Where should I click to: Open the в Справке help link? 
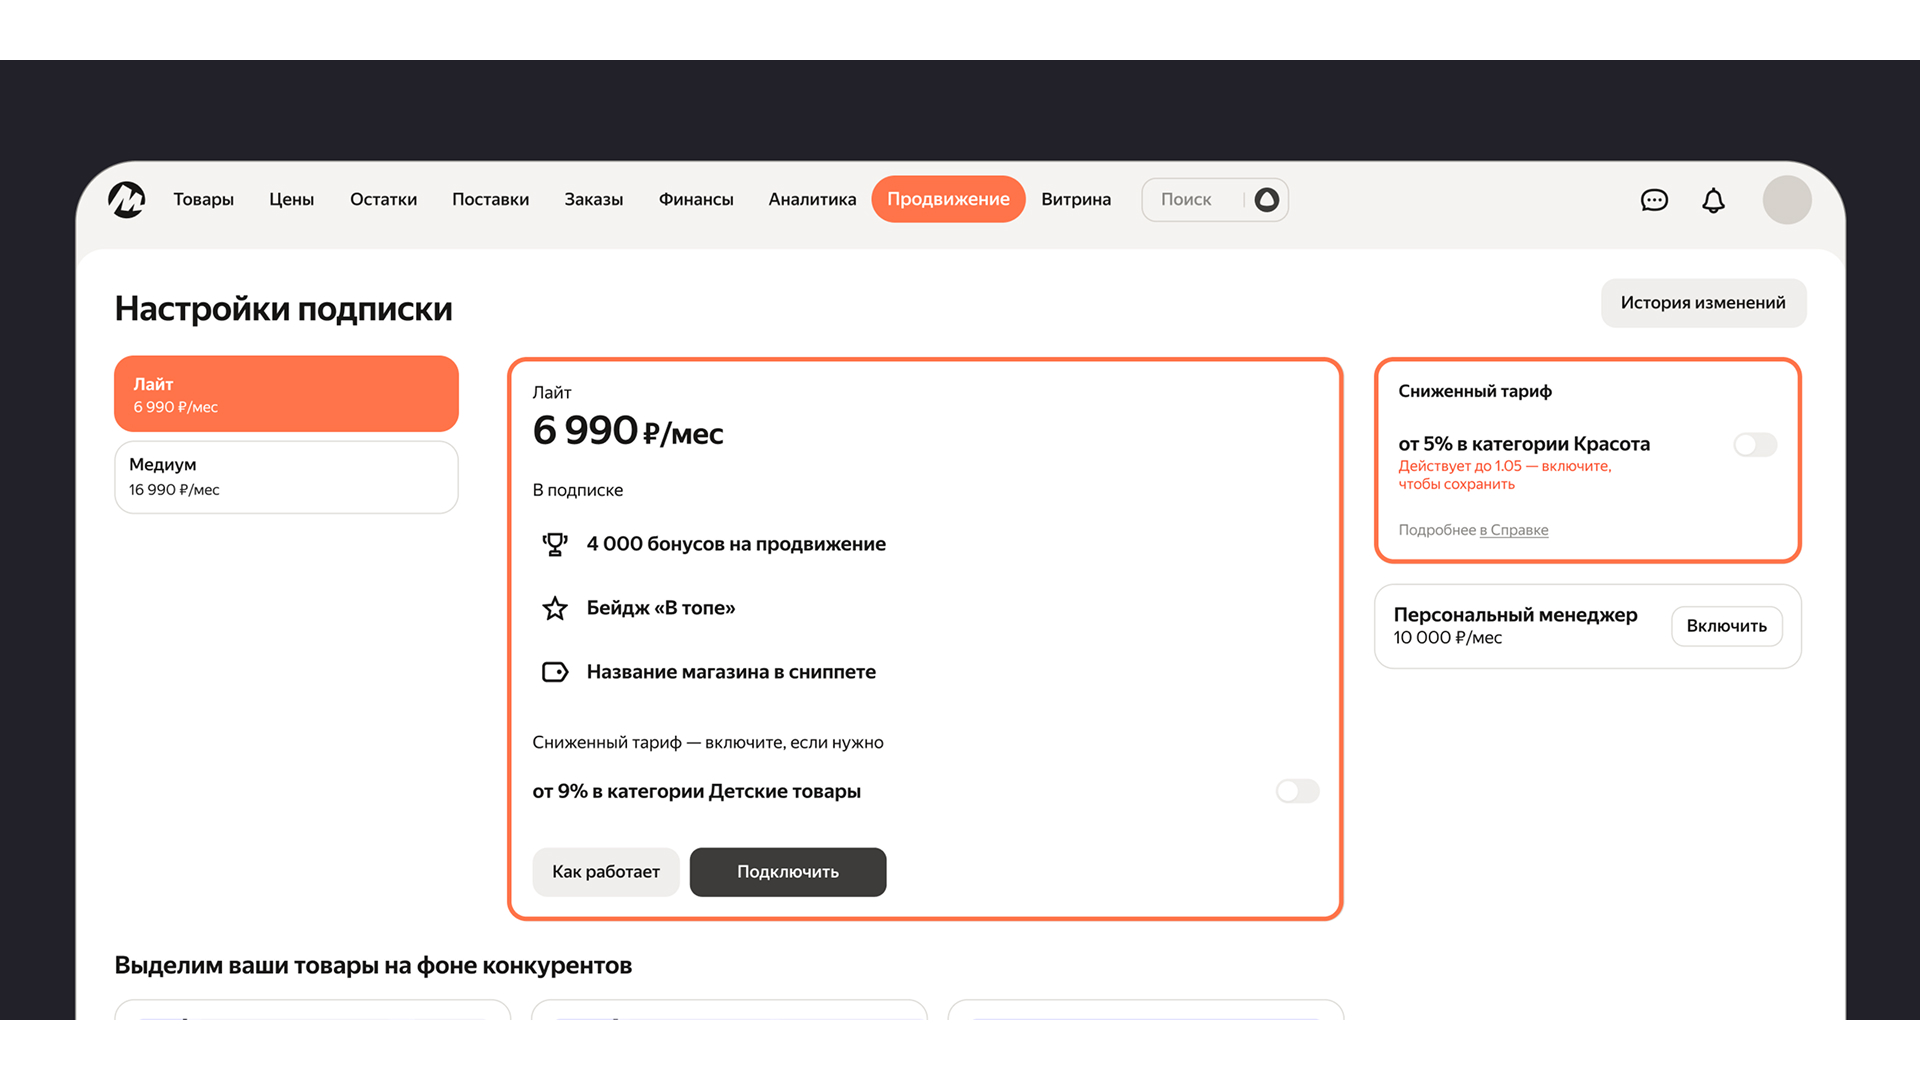tap(1514, 530)
